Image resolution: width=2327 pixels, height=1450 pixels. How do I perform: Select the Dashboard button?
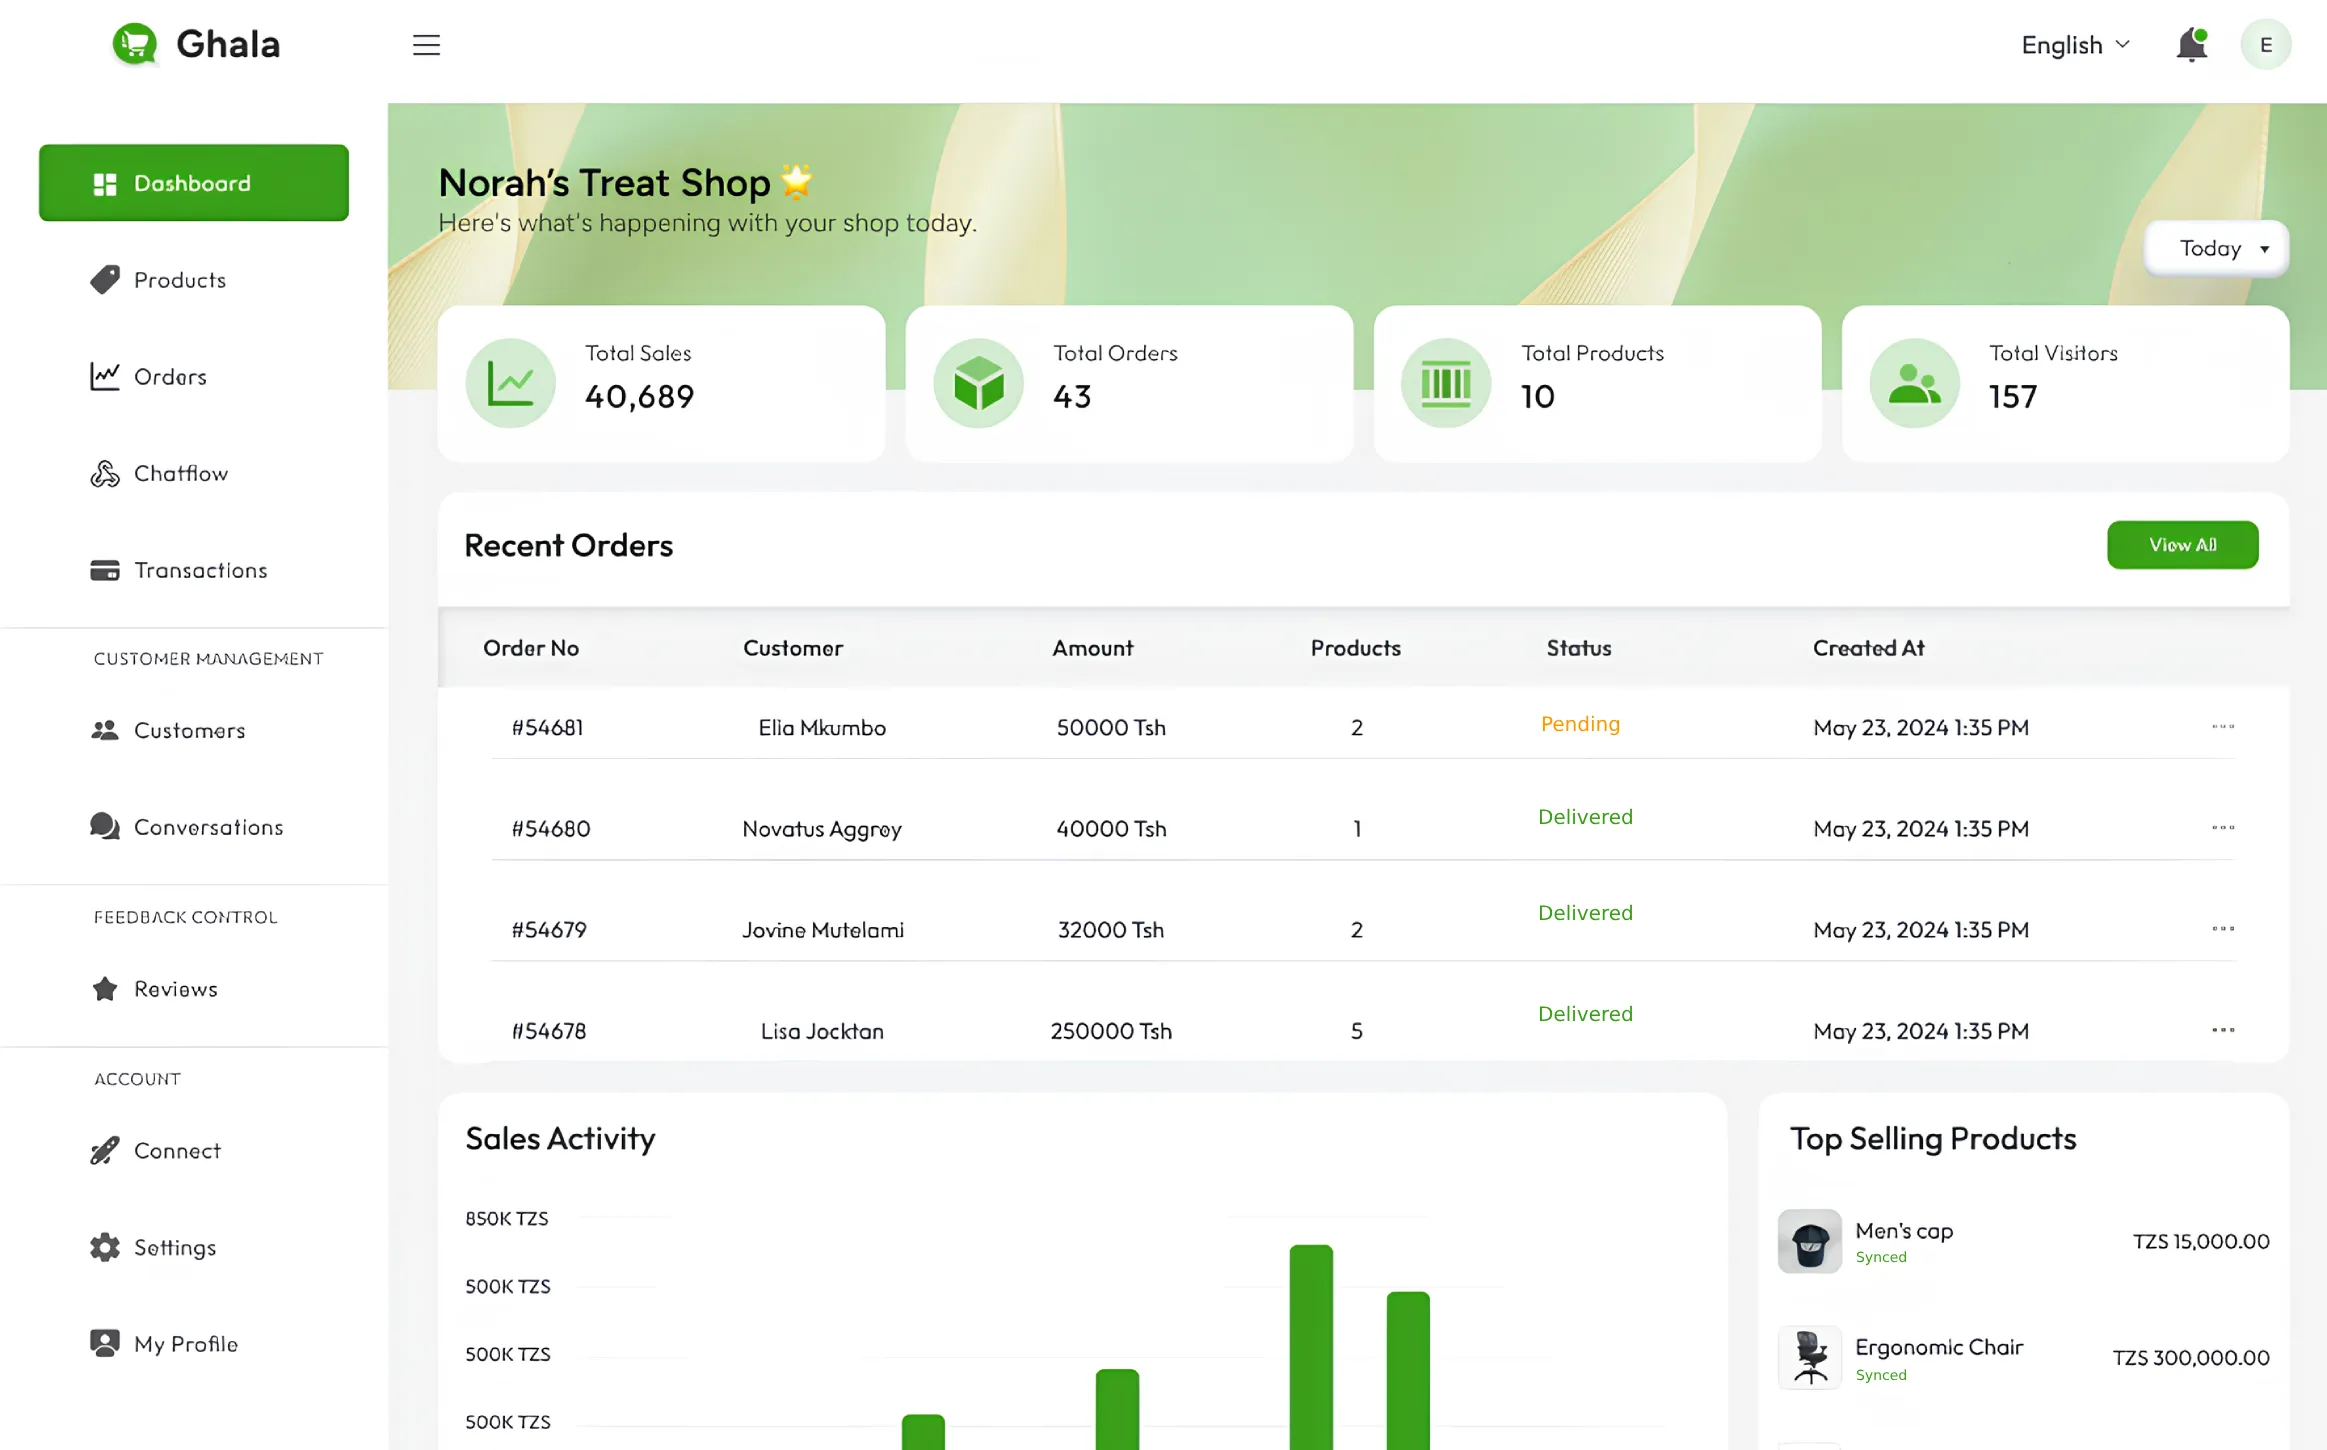click(x=194, y=183)
